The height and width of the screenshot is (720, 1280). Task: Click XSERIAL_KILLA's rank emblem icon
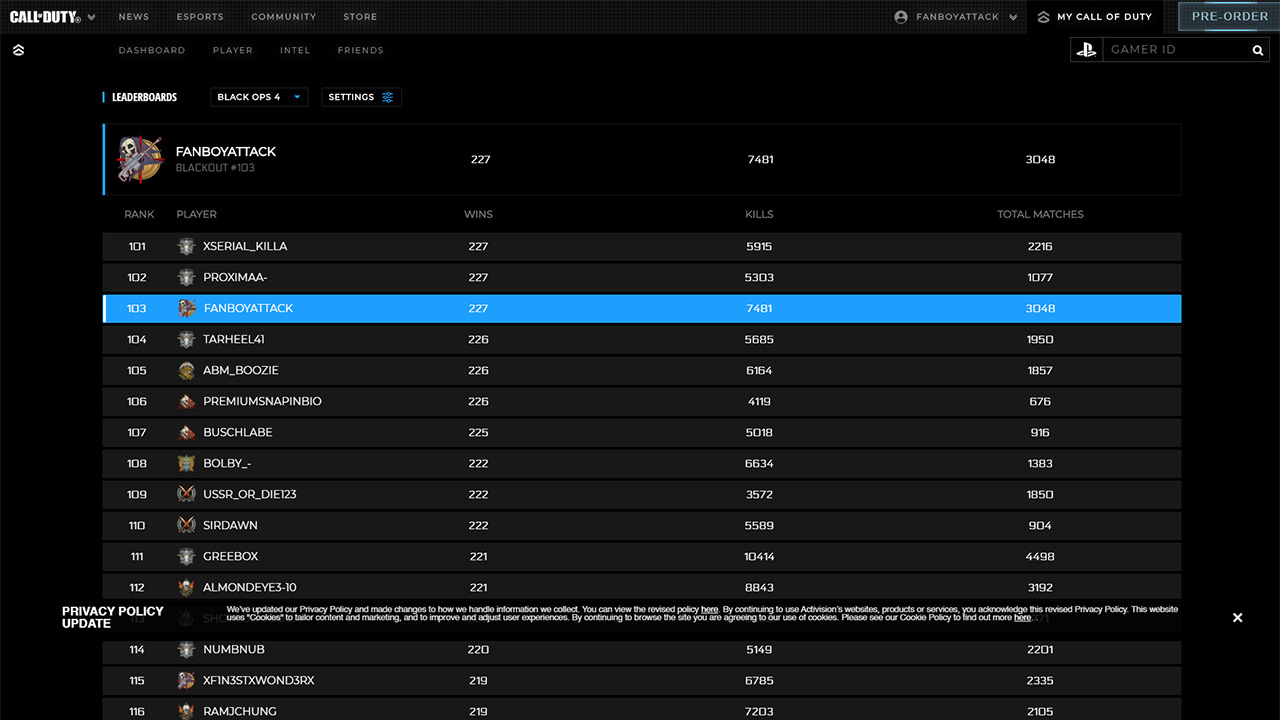[x=186, y=246]
